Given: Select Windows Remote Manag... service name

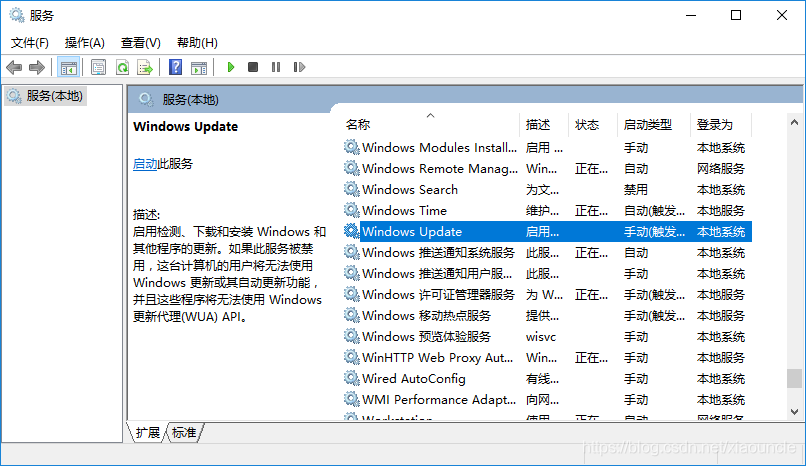Looking at the screenshot, I should click(440, 169).
